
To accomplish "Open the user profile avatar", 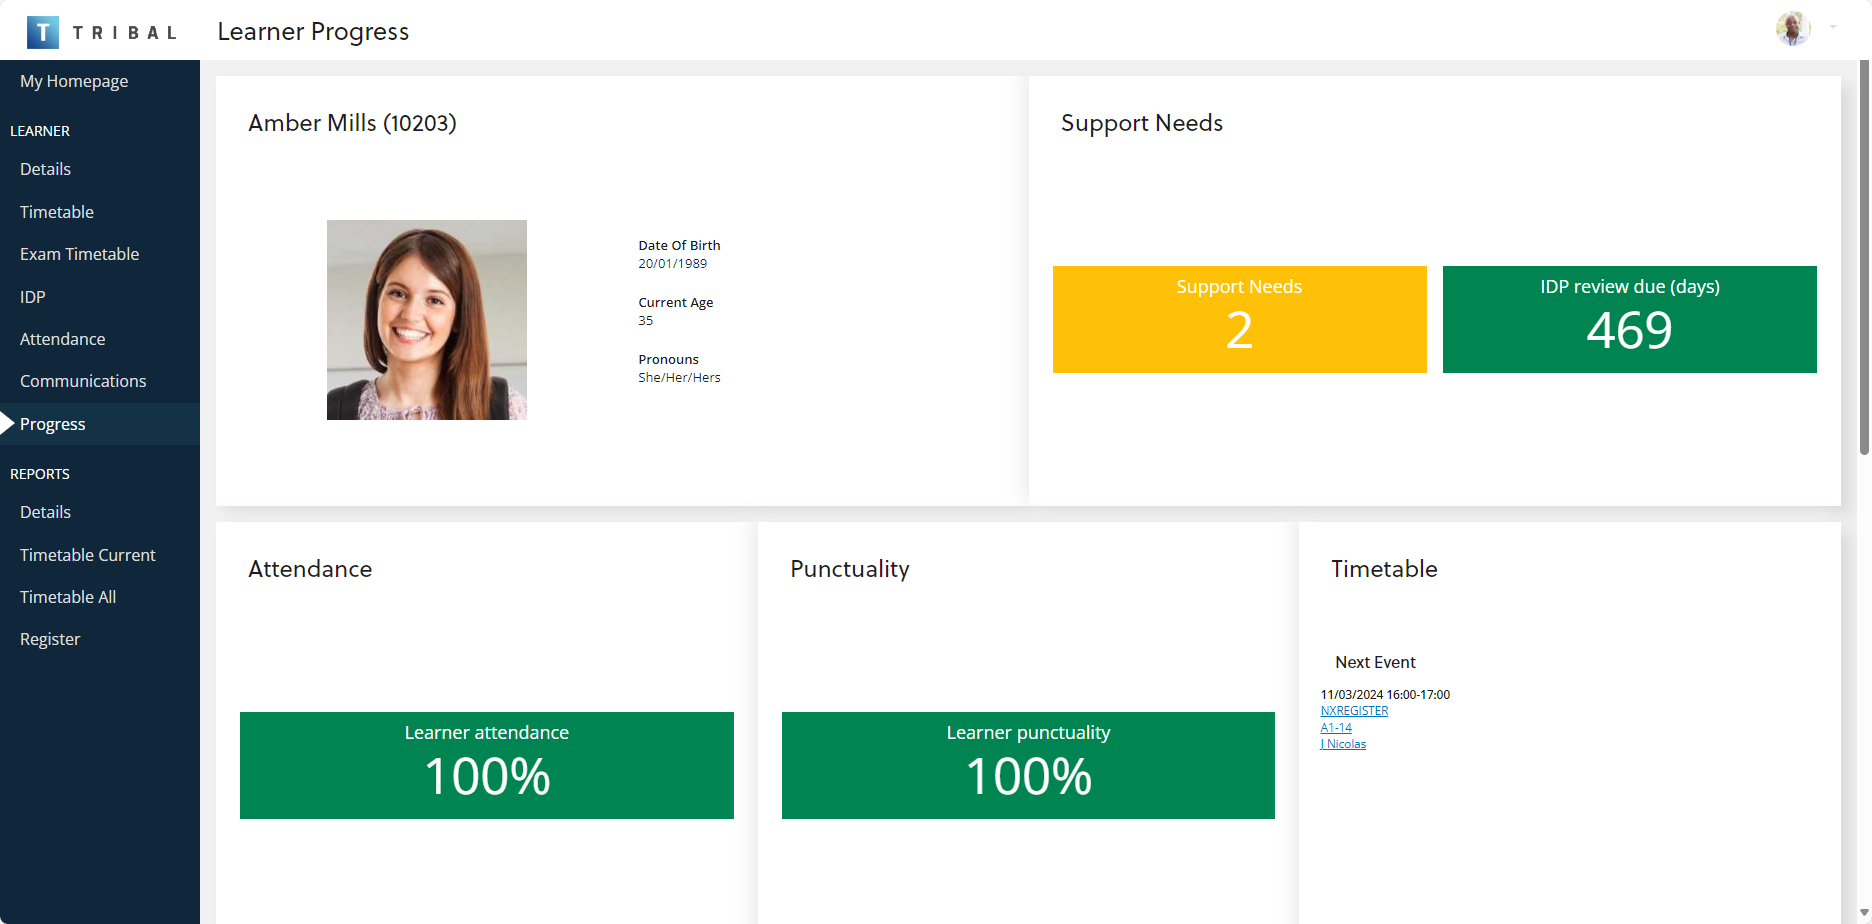I will point(1792,29).
